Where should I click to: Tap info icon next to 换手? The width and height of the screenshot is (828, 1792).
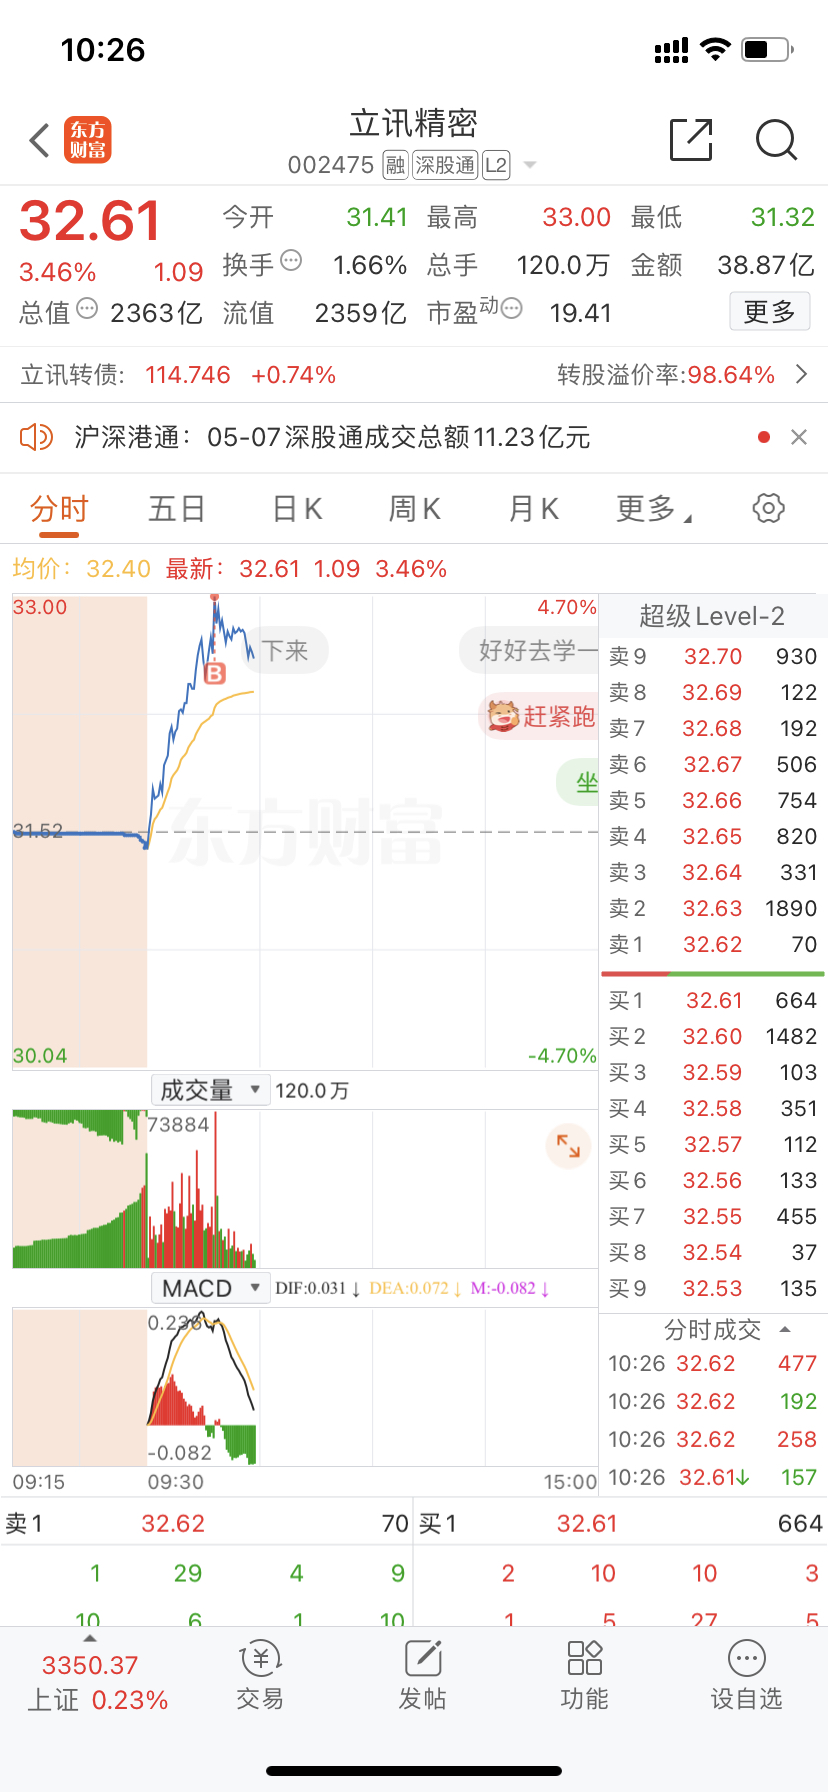291,261
